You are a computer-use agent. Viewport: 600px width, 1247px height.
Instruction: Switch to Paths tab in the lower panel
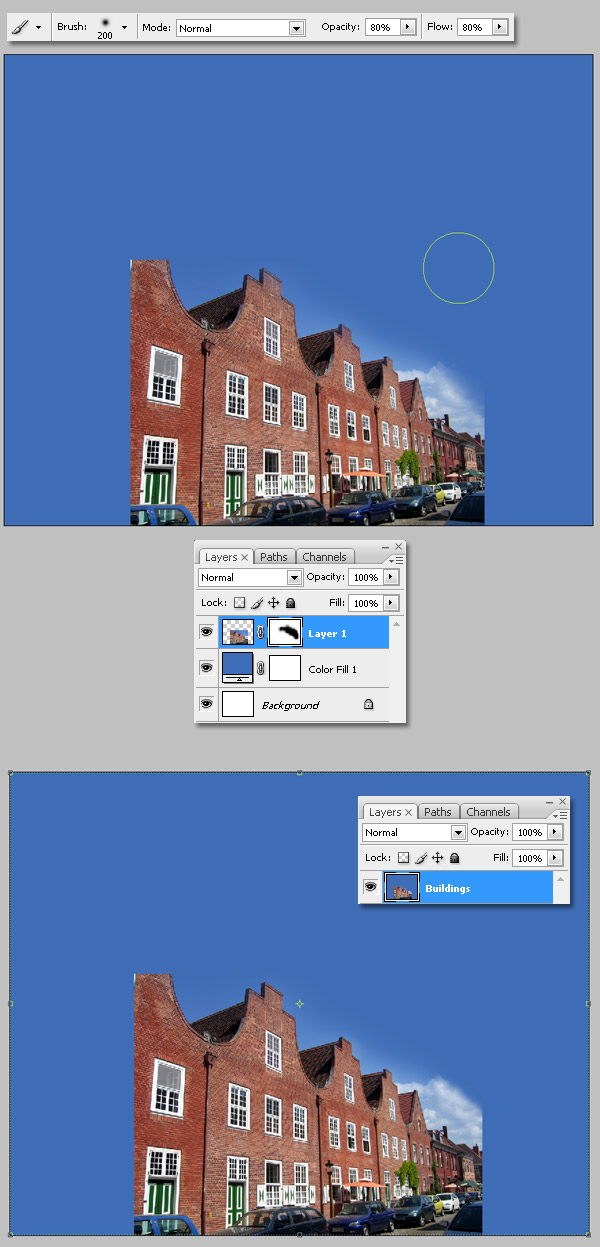point(438,812)
